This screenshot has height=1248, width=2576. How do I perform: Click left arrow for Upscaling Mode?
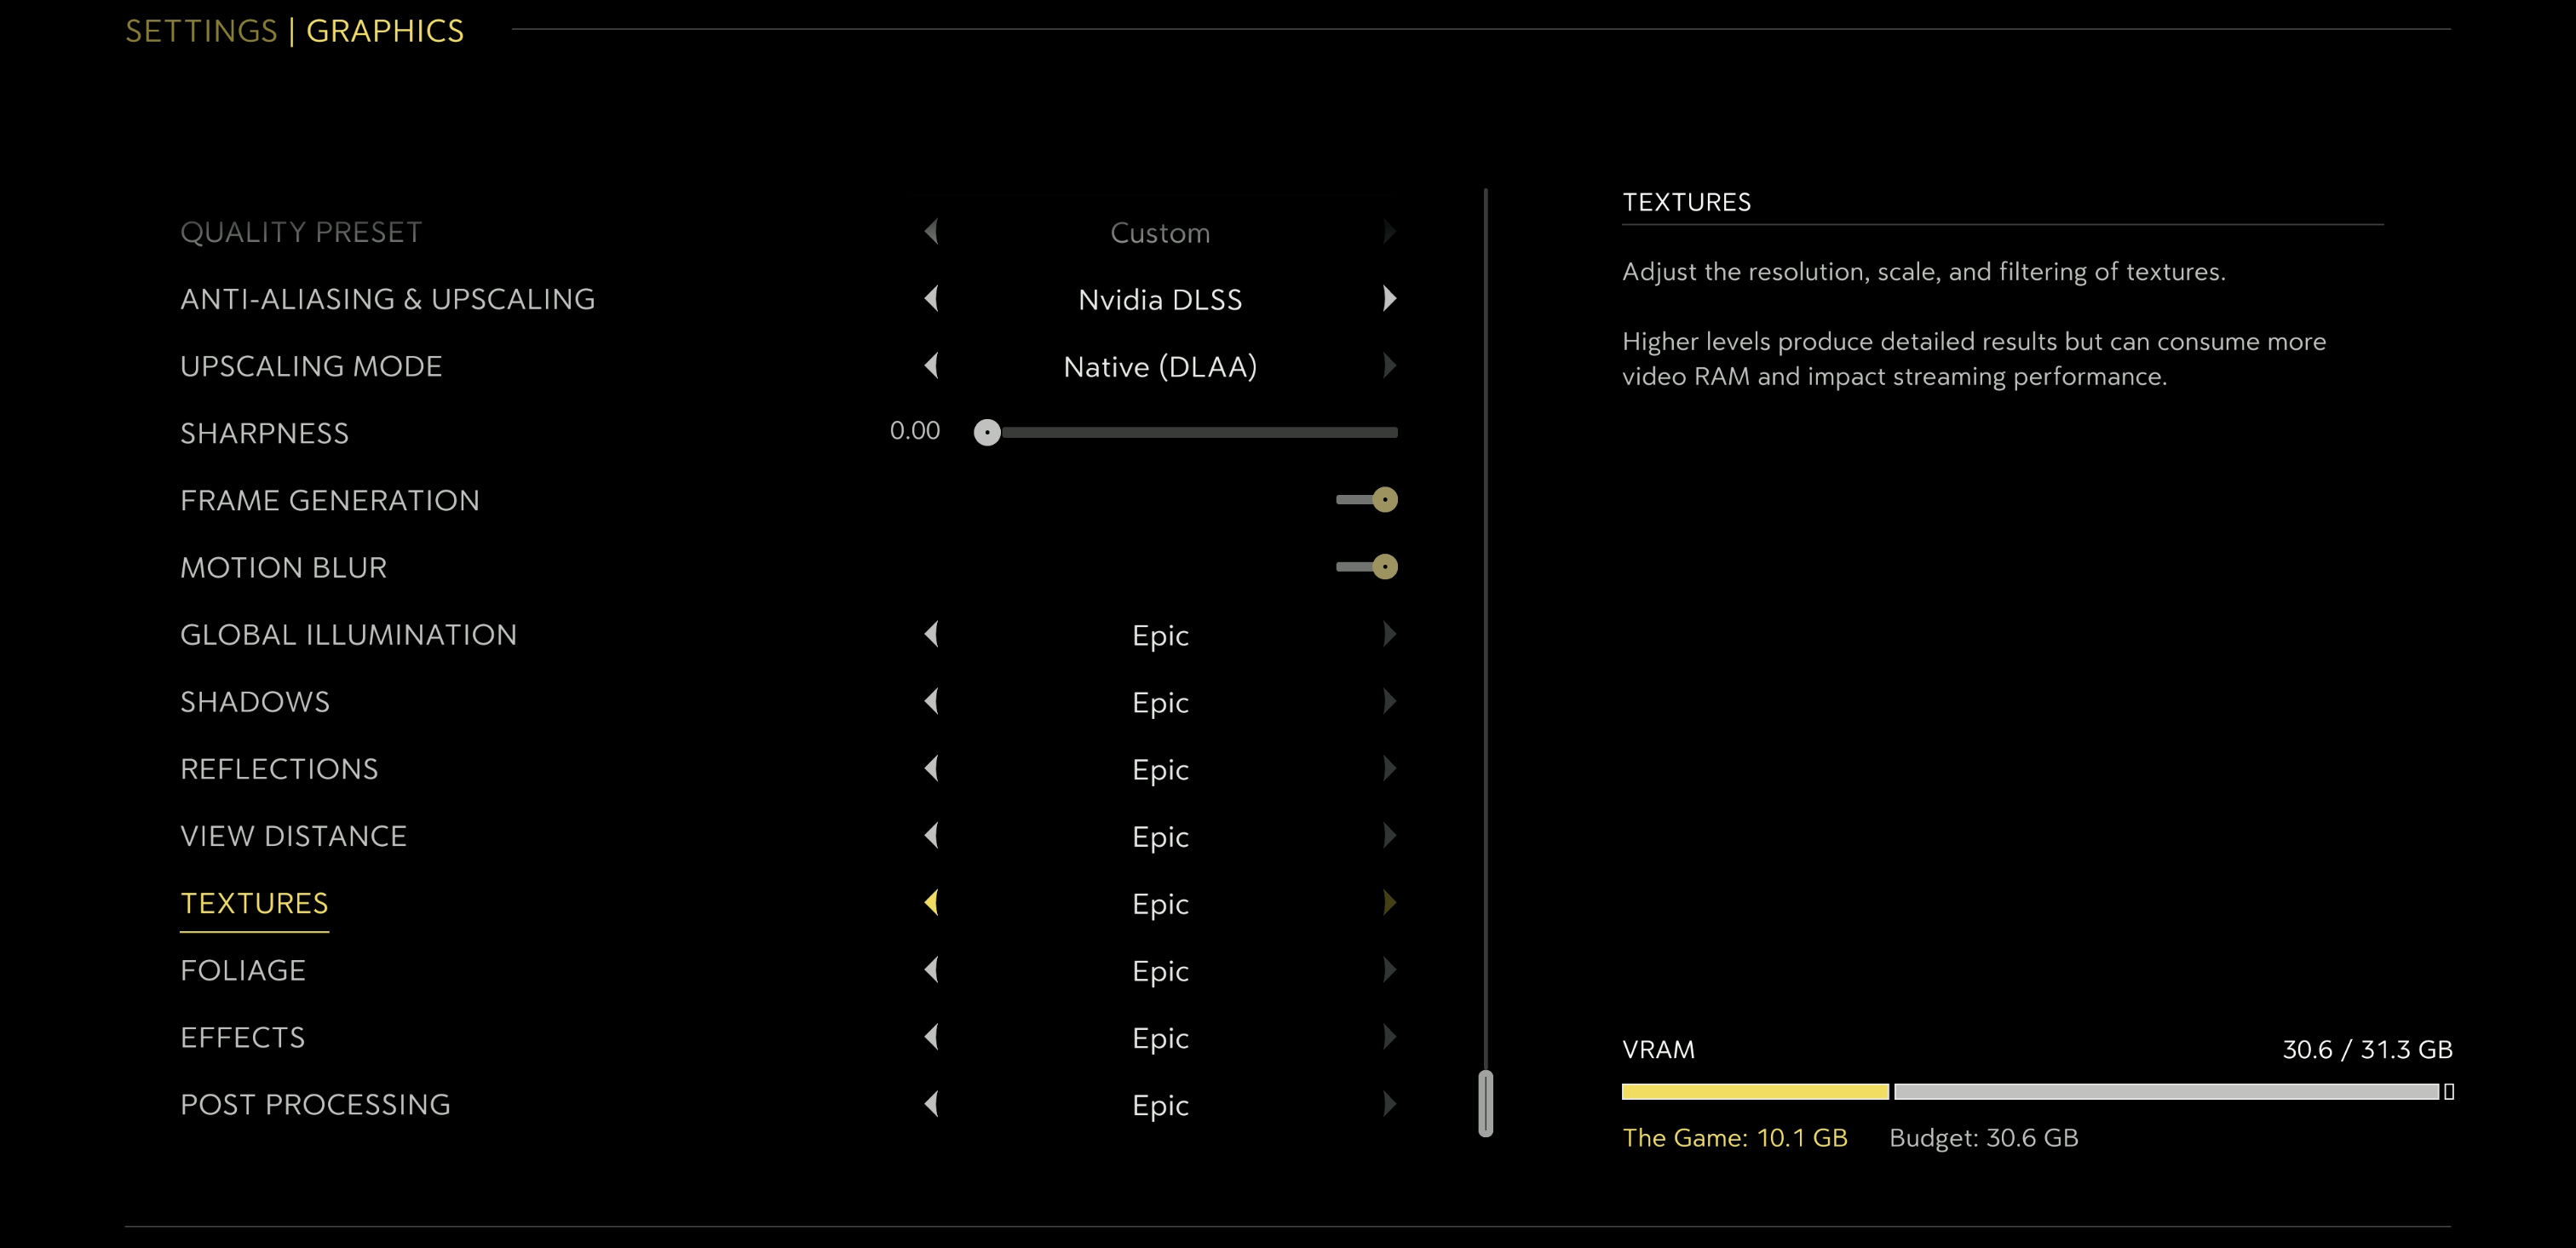click(932, 365)
